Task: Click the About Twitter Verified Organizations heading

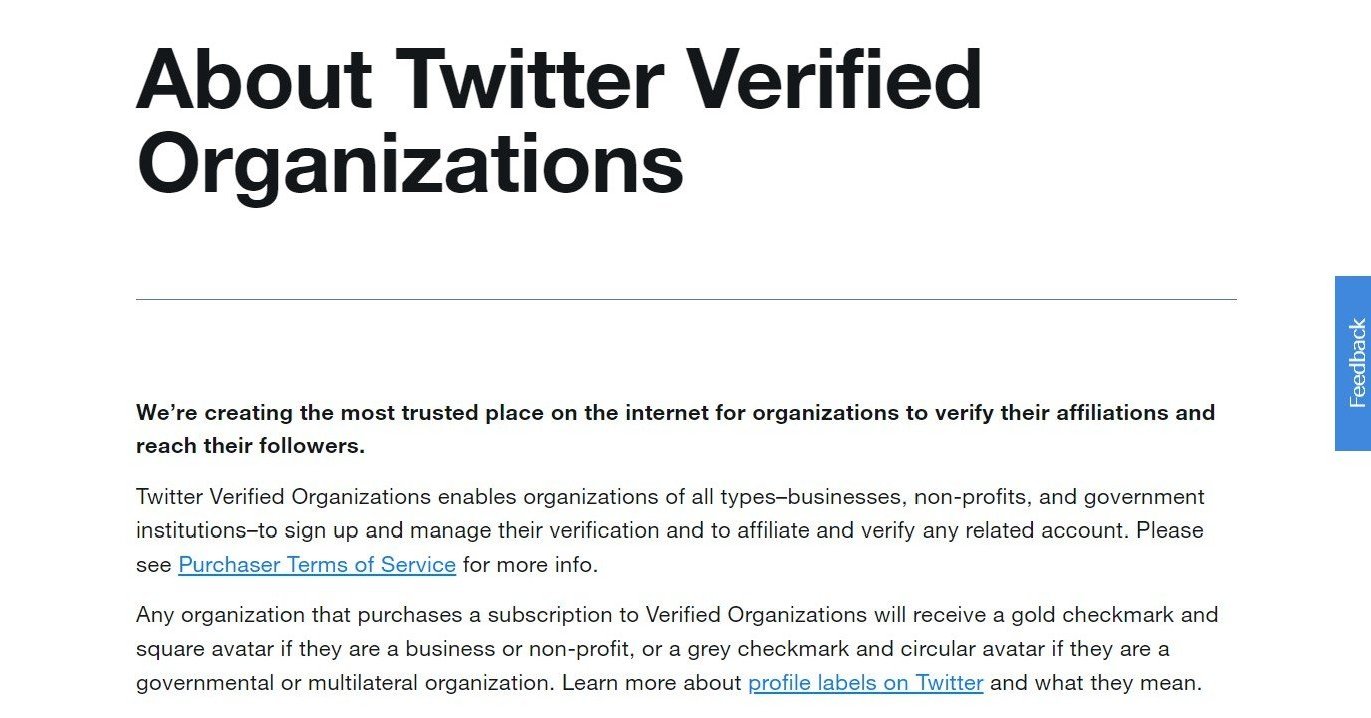Action: click(x=559, y=121)
